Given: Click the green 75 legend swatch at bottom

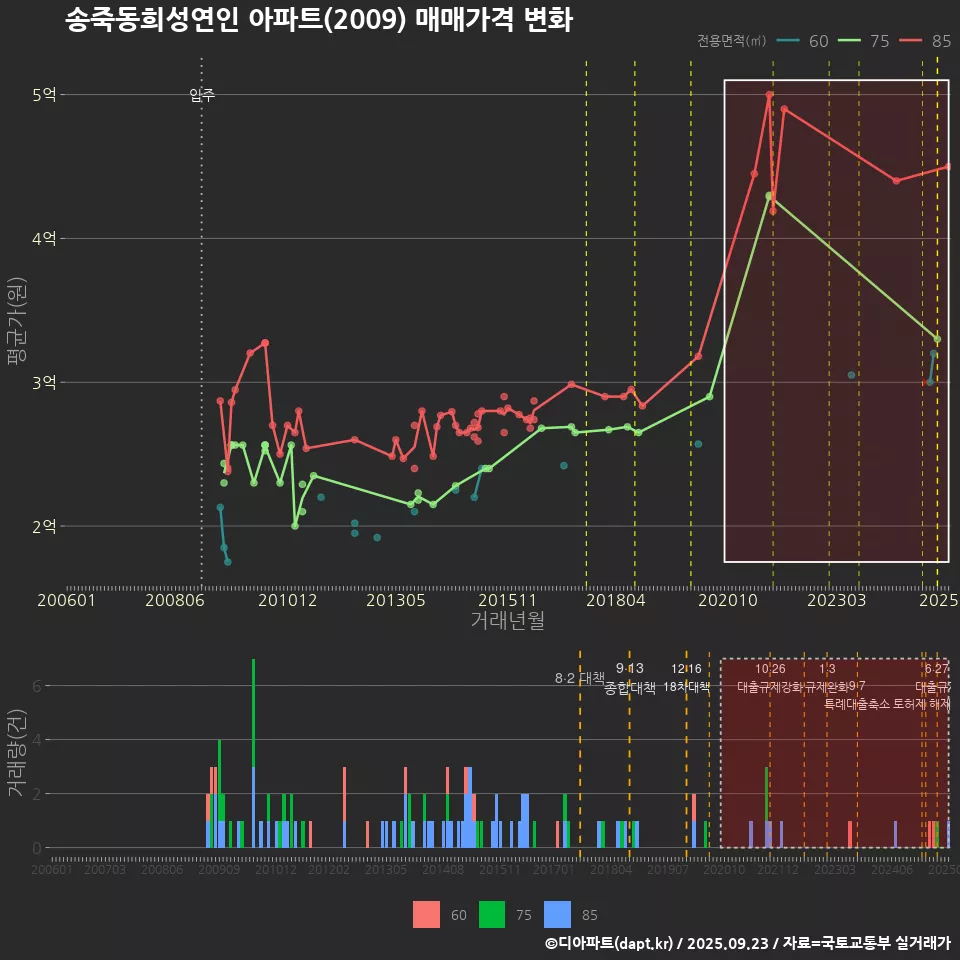Looking at the screenshot, I should 493,914.
